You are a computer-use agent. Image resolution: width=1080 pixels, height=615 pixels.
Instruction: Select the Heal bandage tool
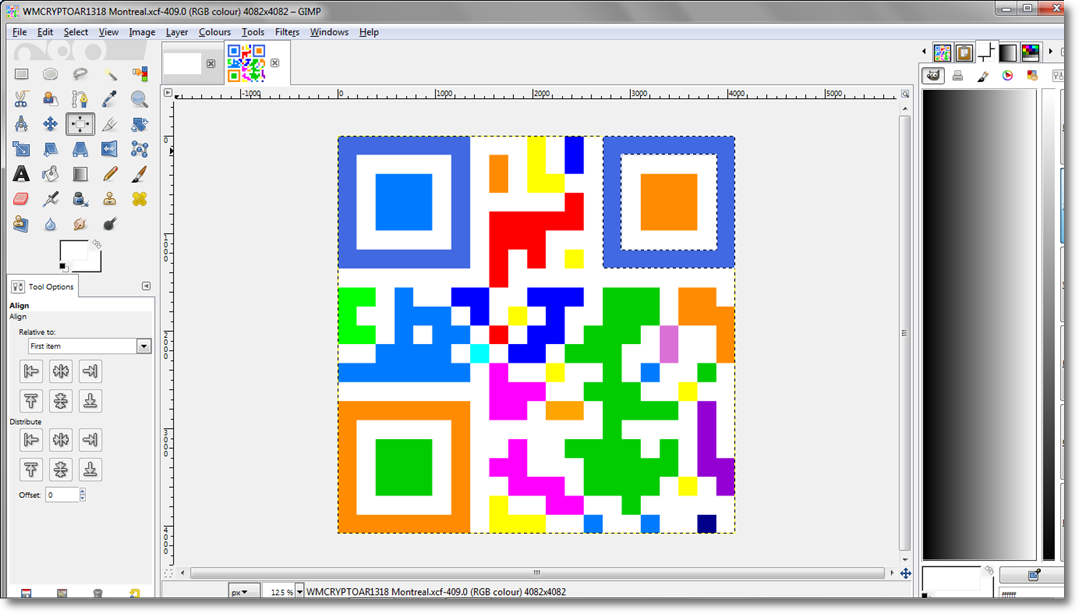tap(140, 199)
